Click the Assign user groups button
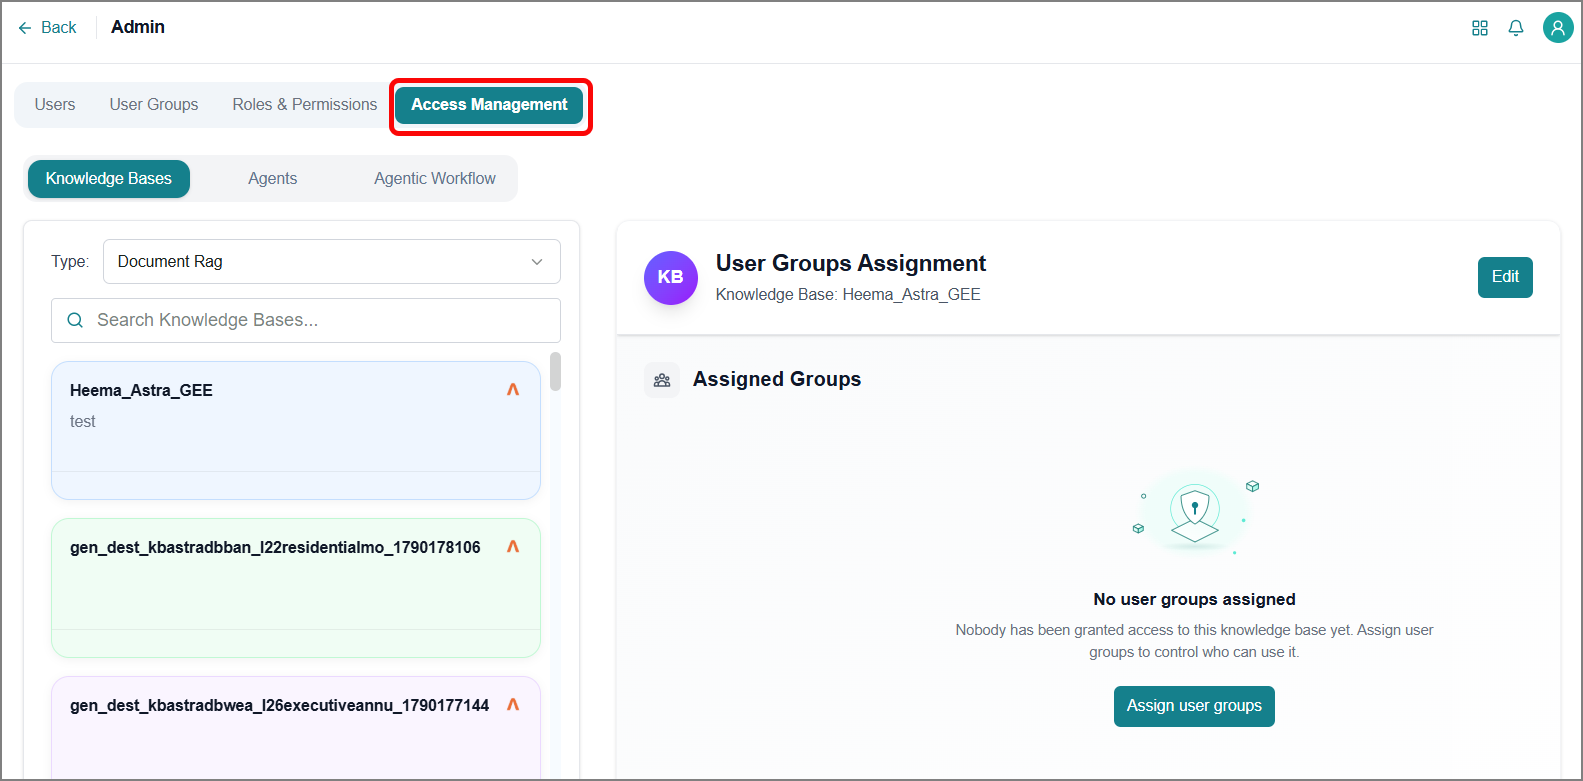The width and height of the screenshot is (1583, 781). [1194, 706]
